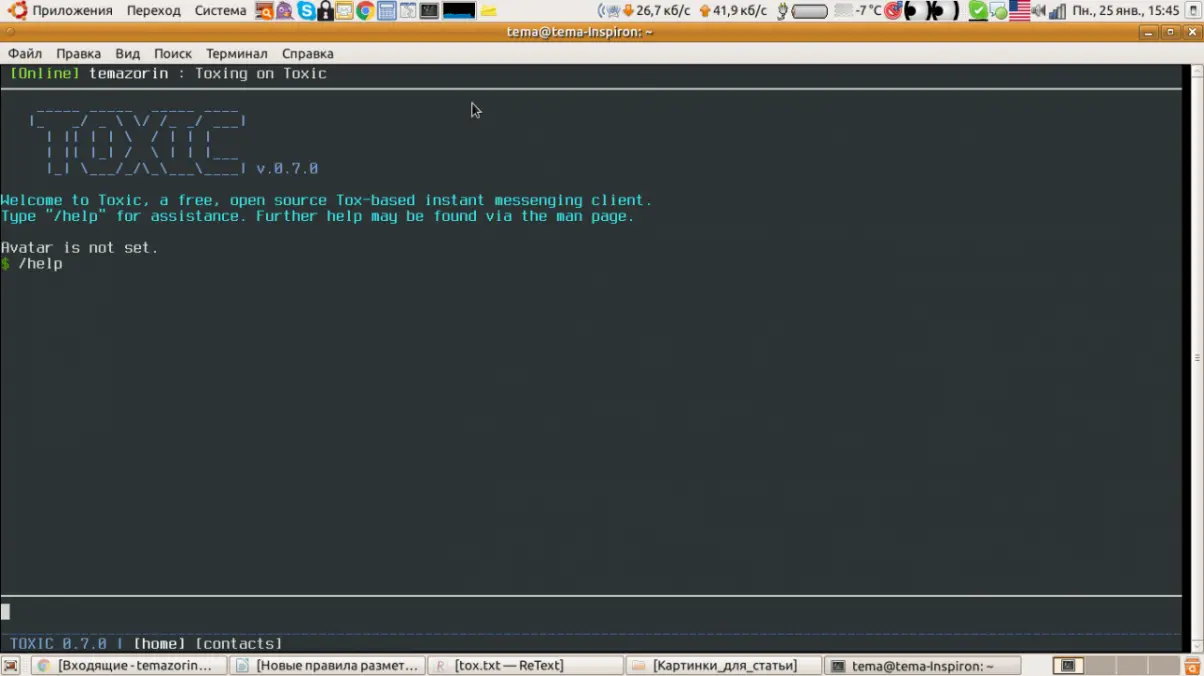This screenshot has width=1204, height=676.
Task: Click the system monitor graph applet
Action: [459, 11]
